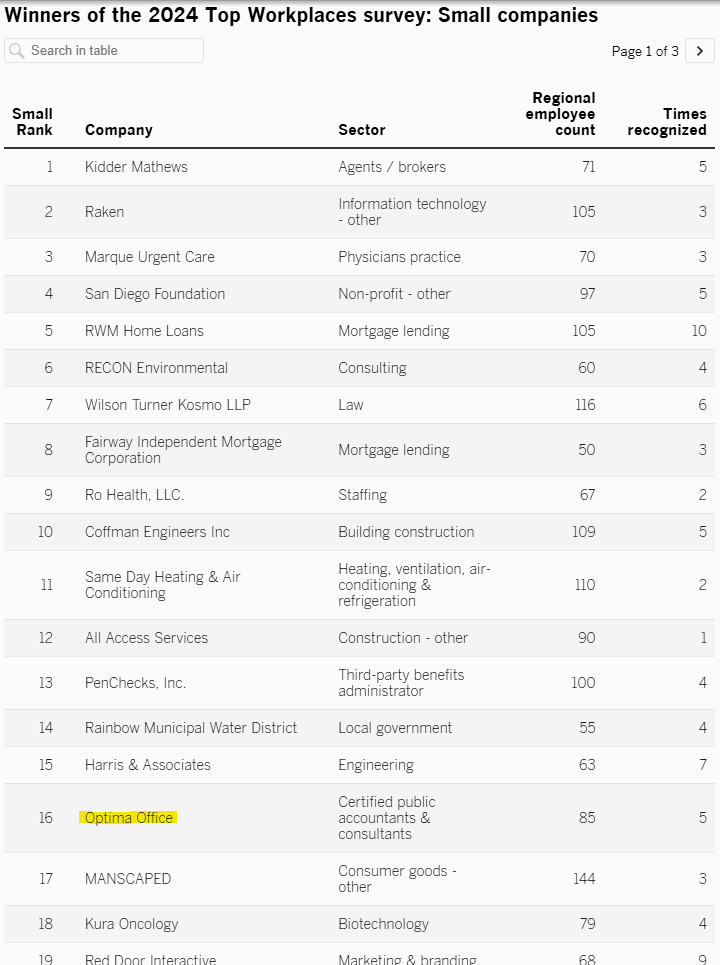
Task: Sort table by Company column header
Action: tap(119, 130)
